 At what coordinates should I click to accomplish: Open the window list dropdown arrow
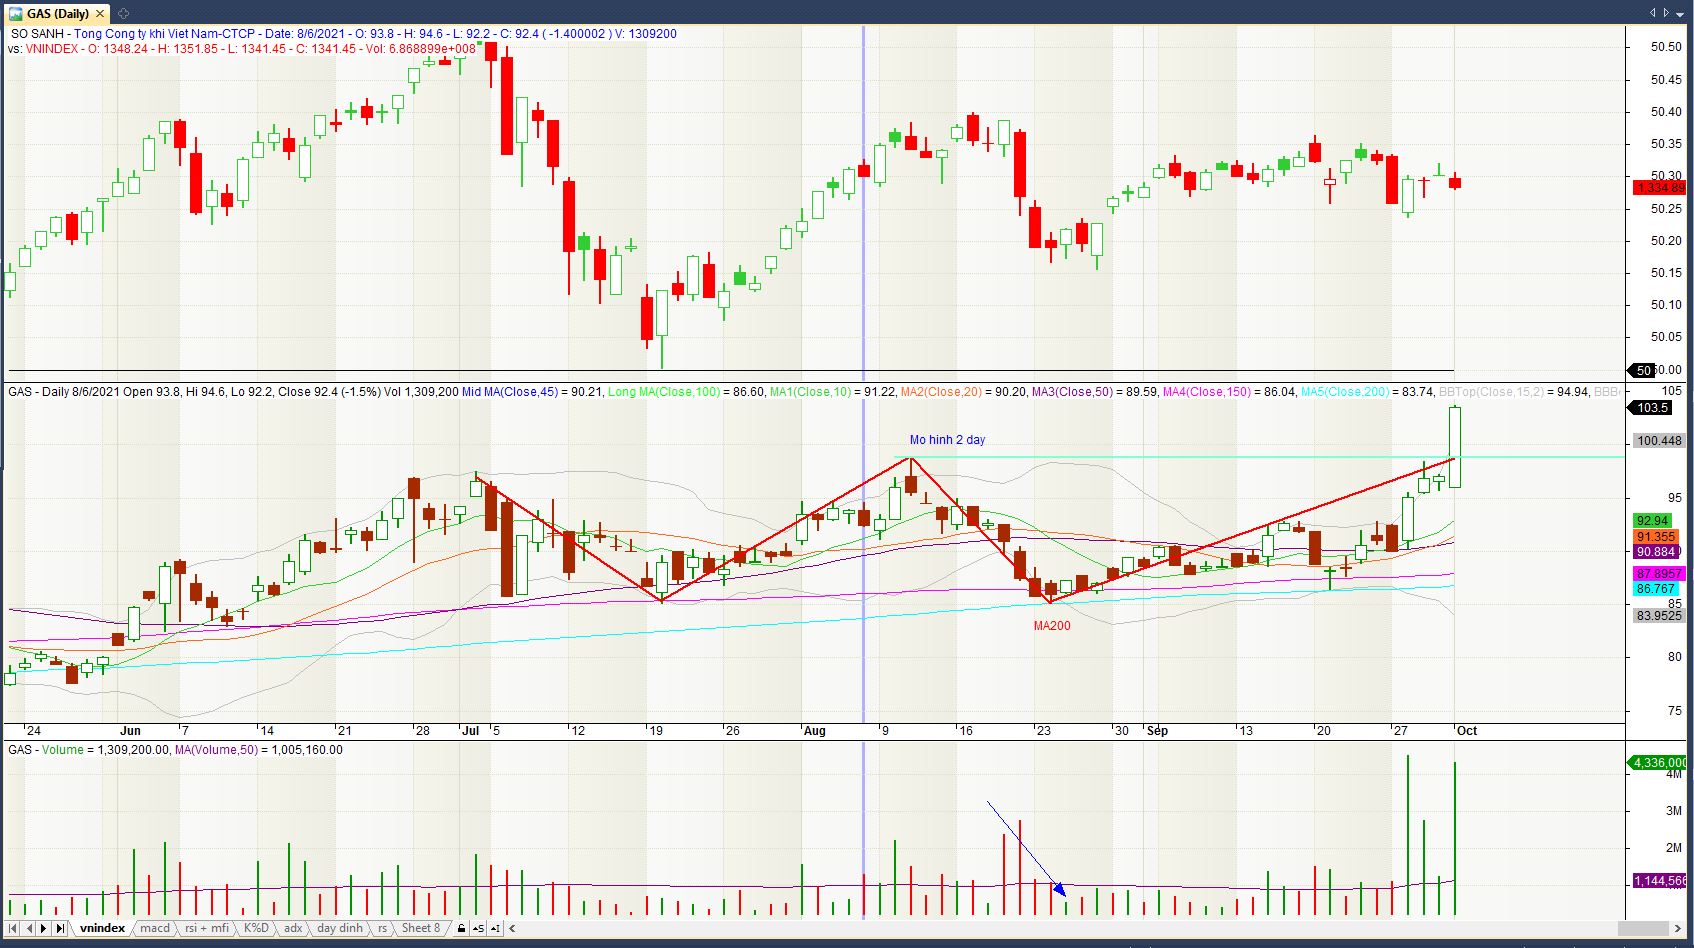click(1679, 13)
